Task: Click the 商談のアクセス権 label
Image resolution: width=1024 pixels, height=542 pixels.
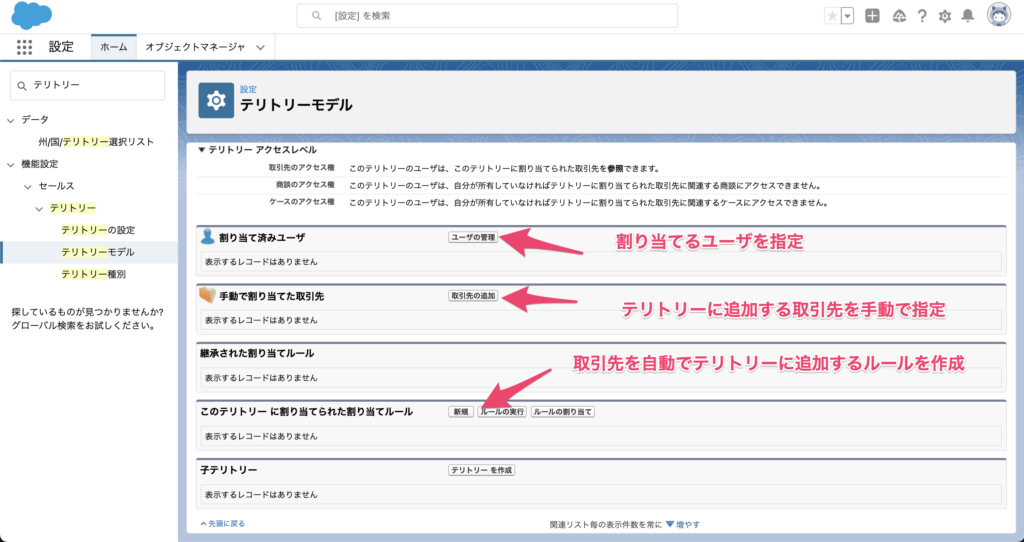Action: (305, 185)
